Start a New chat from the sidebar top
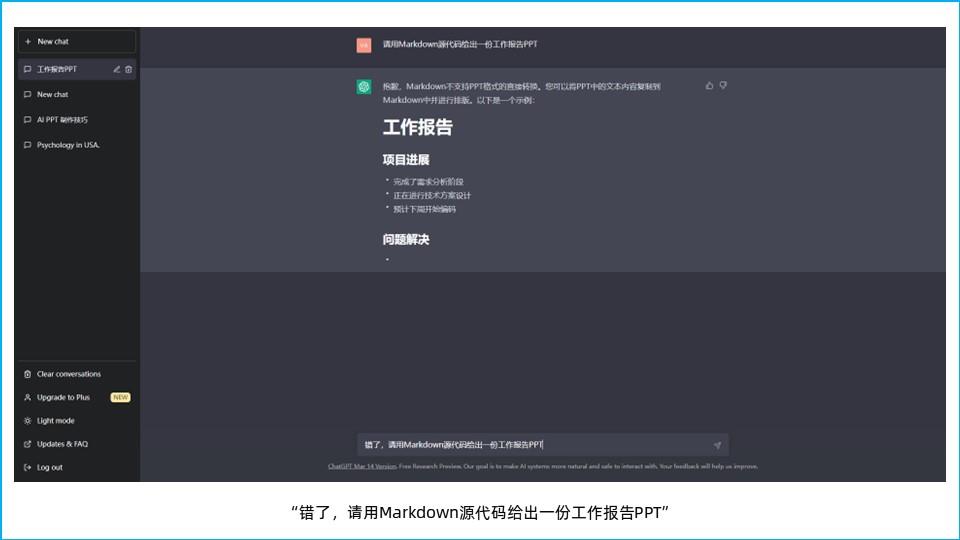The width and height of the screenshot is (960, 540). click(x=77, y=42)
